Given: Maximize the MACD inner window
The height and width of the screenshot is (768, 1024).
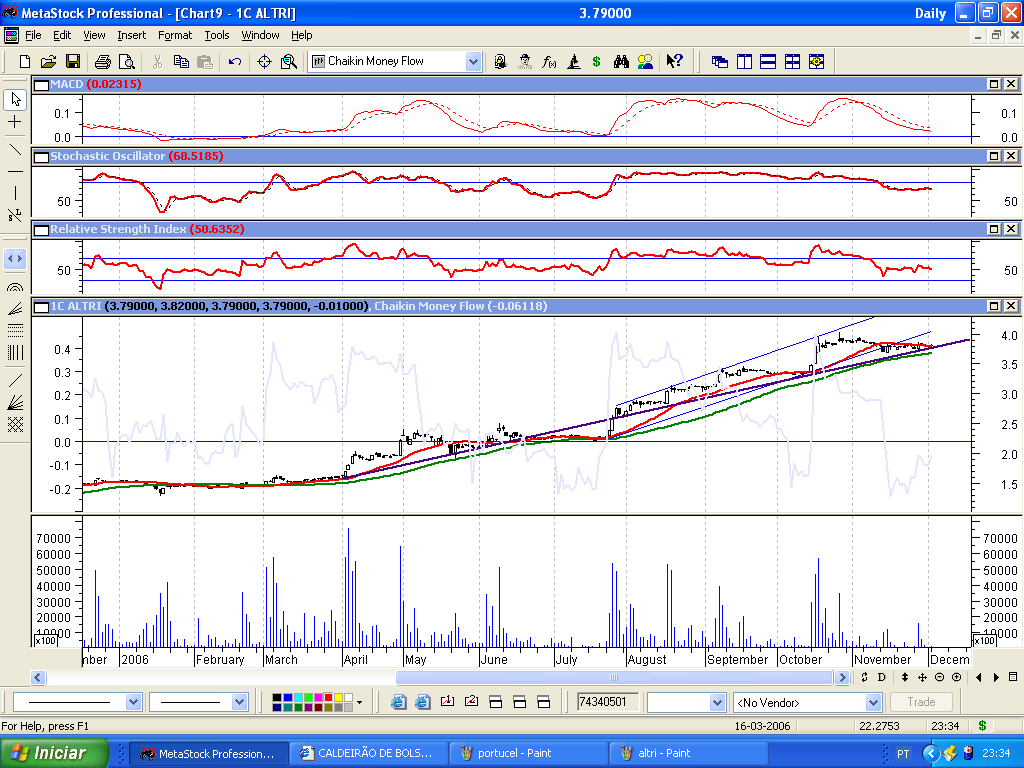Looking at the screenshot, I should pyautogui.click(x=993, y=84).
